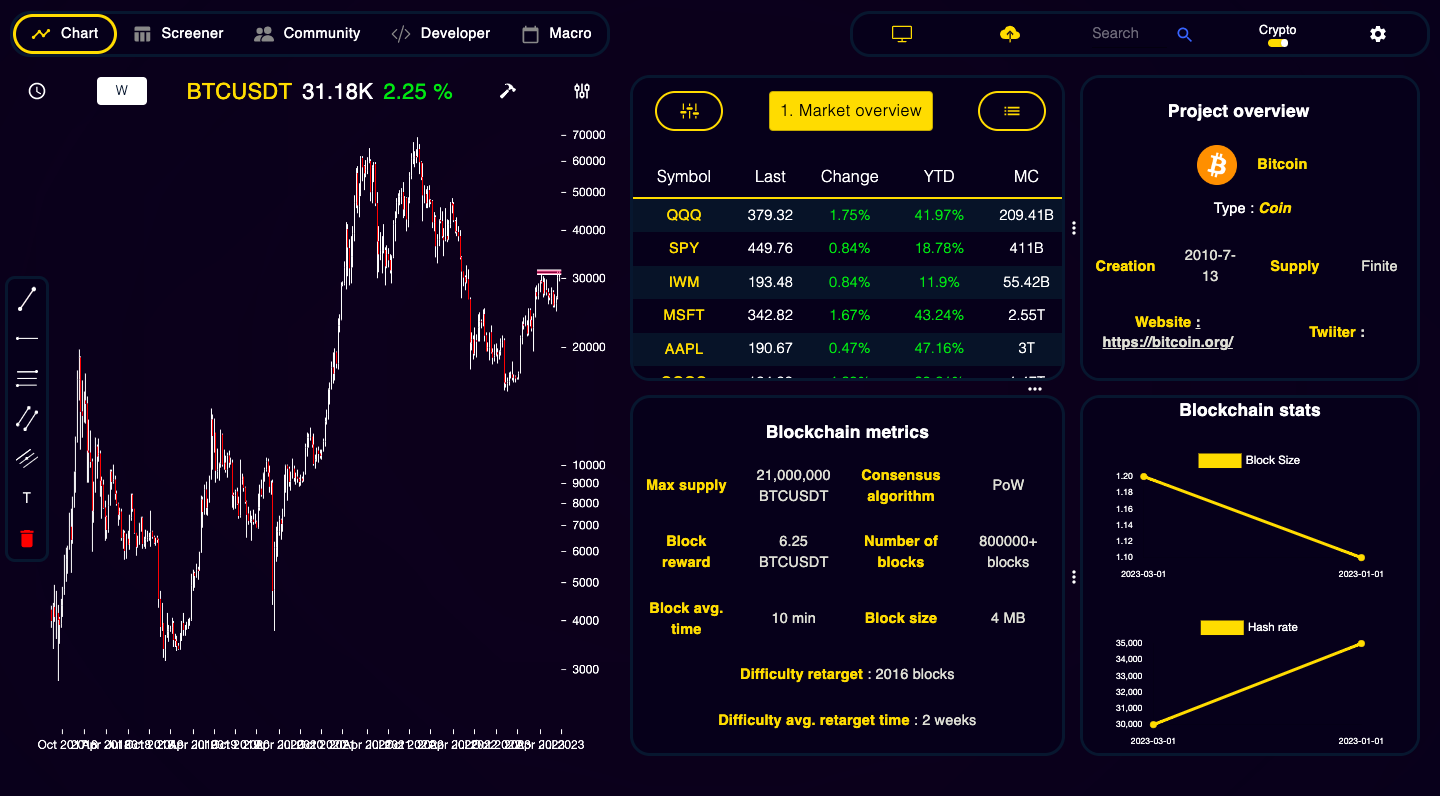Select the IWM symbol

point(684,282)
